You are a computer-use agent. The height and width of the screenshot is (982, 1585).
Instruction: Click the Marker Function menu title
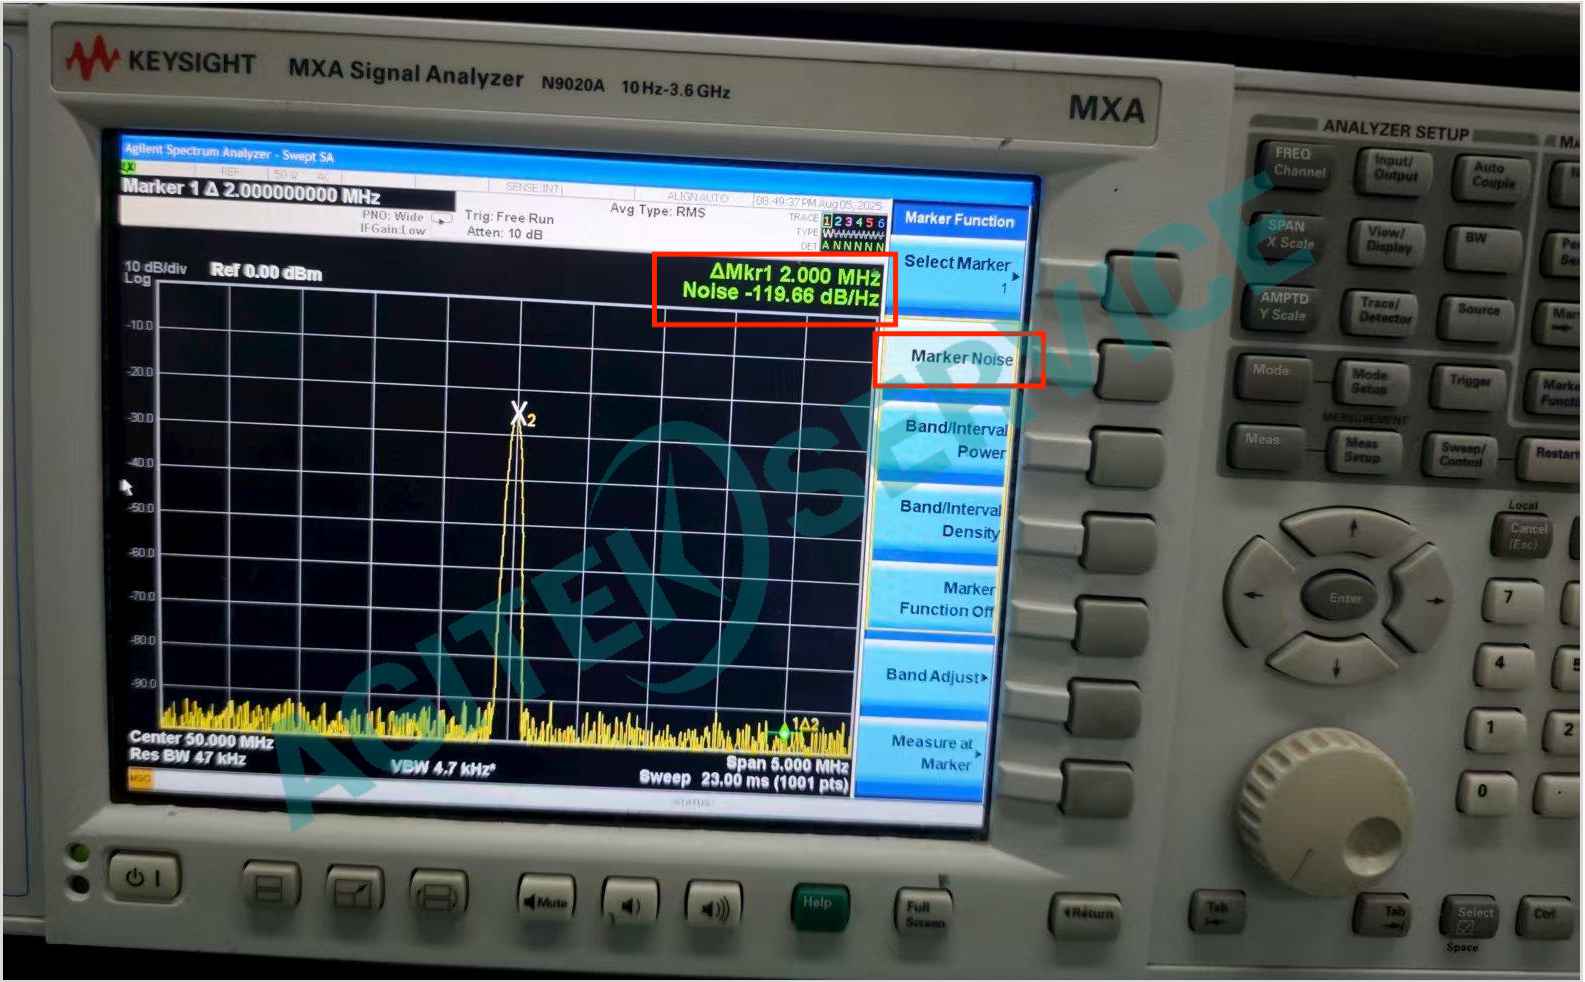[x=959, y=219]
